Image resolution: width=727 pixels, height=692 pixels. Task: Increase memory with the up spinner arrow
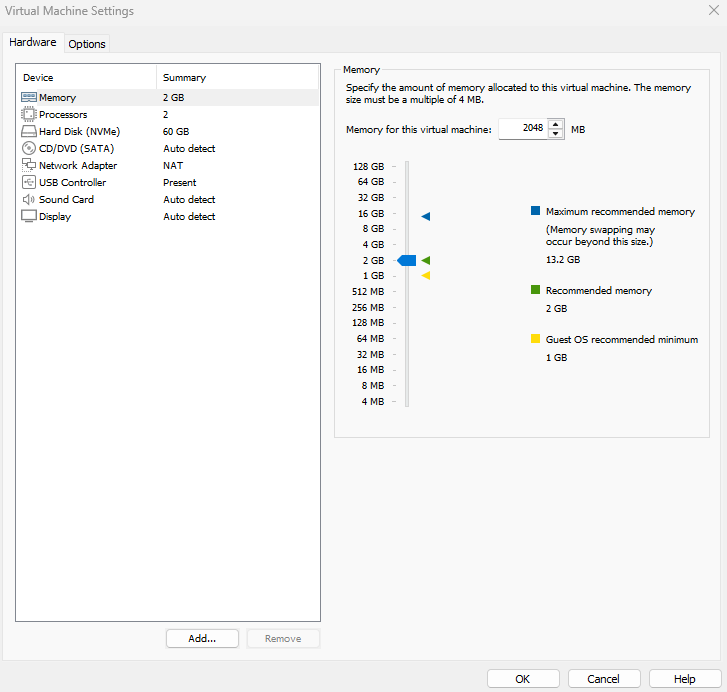click(555, 124)
